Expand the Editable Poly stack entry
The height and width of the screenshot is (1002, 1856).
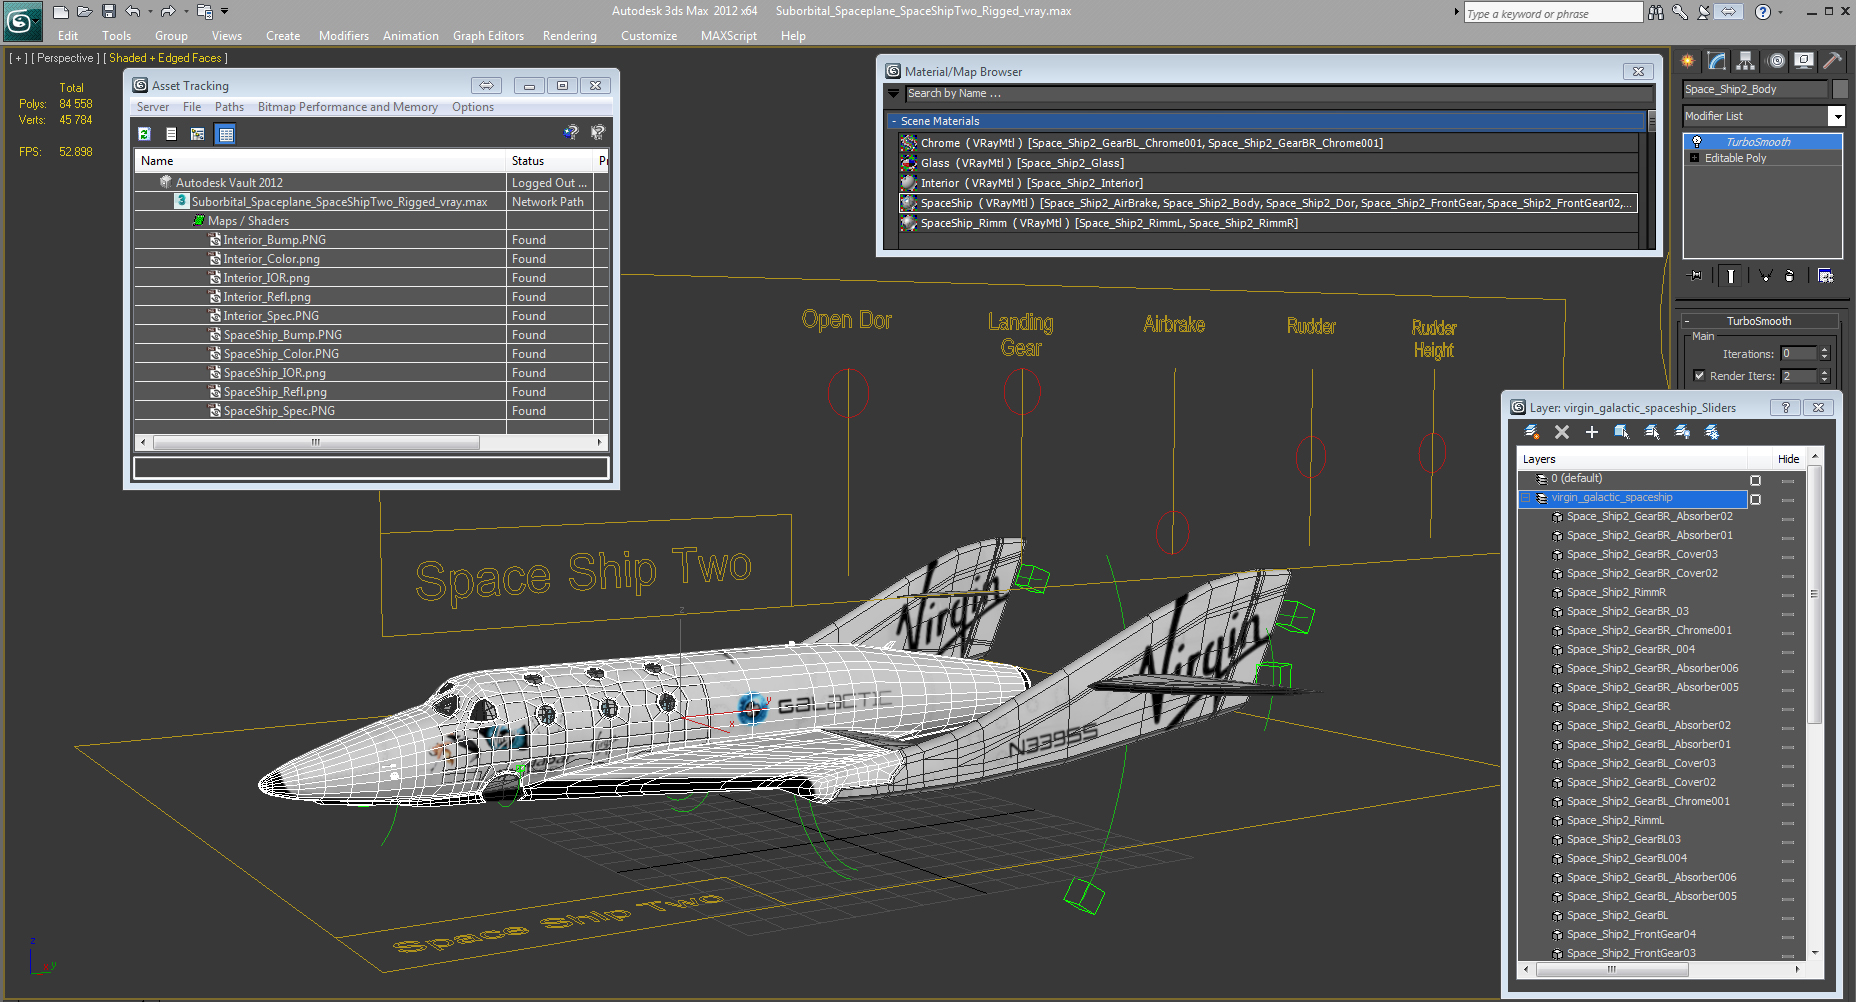click(1694, 158)
